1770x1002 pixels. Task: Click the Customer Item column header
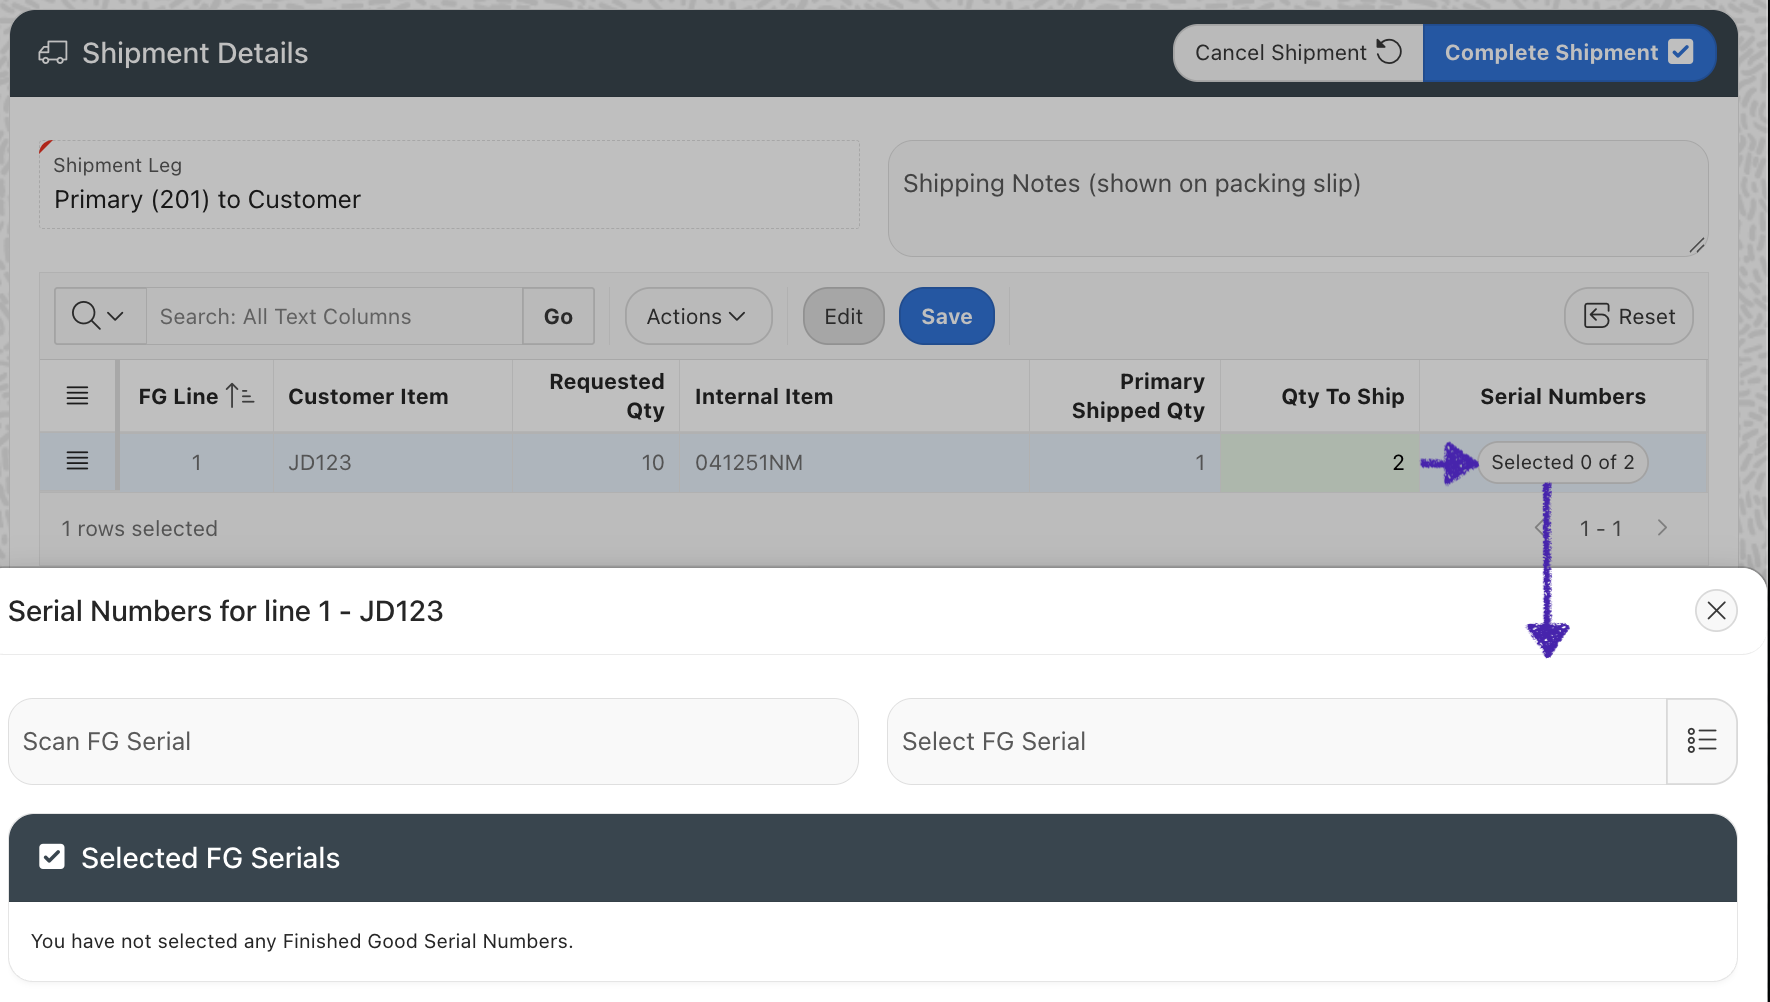[392, 396]
